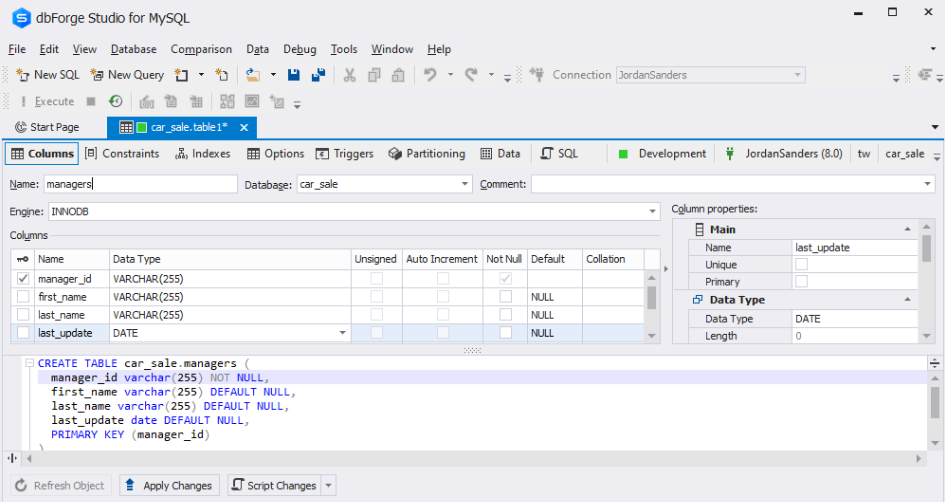Click the Redo arrow icon
The image size is (945, 502).
click(x=471, y=75)
